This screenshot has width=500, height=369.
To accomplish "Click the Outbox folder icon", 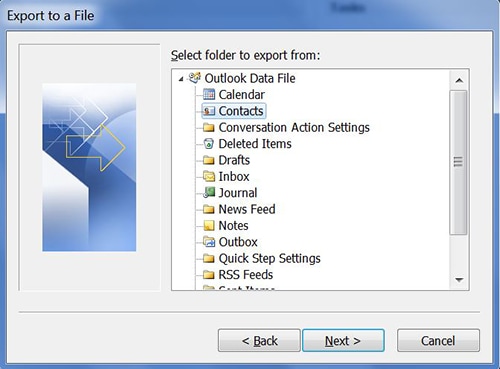I will (x=209, y=242).
